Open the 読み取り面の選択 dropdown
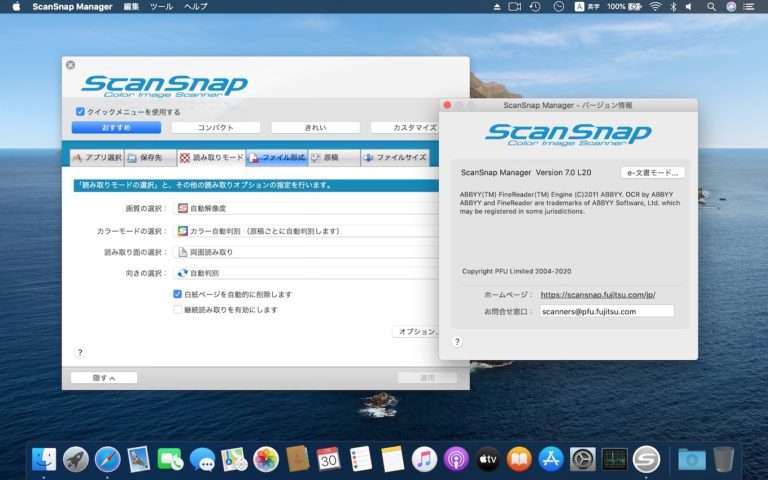The width and height of the screenshot is (768, 480). [305, 252]
